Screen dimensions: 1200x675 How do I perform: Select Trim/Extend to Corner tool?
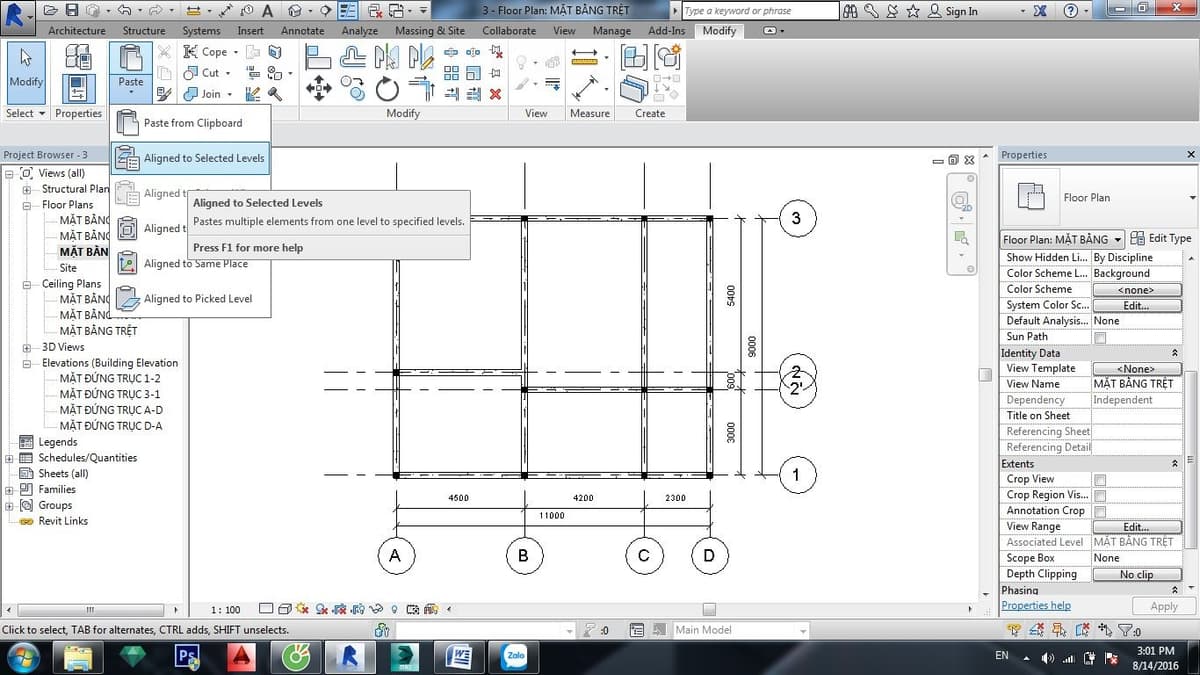[421, 90]
